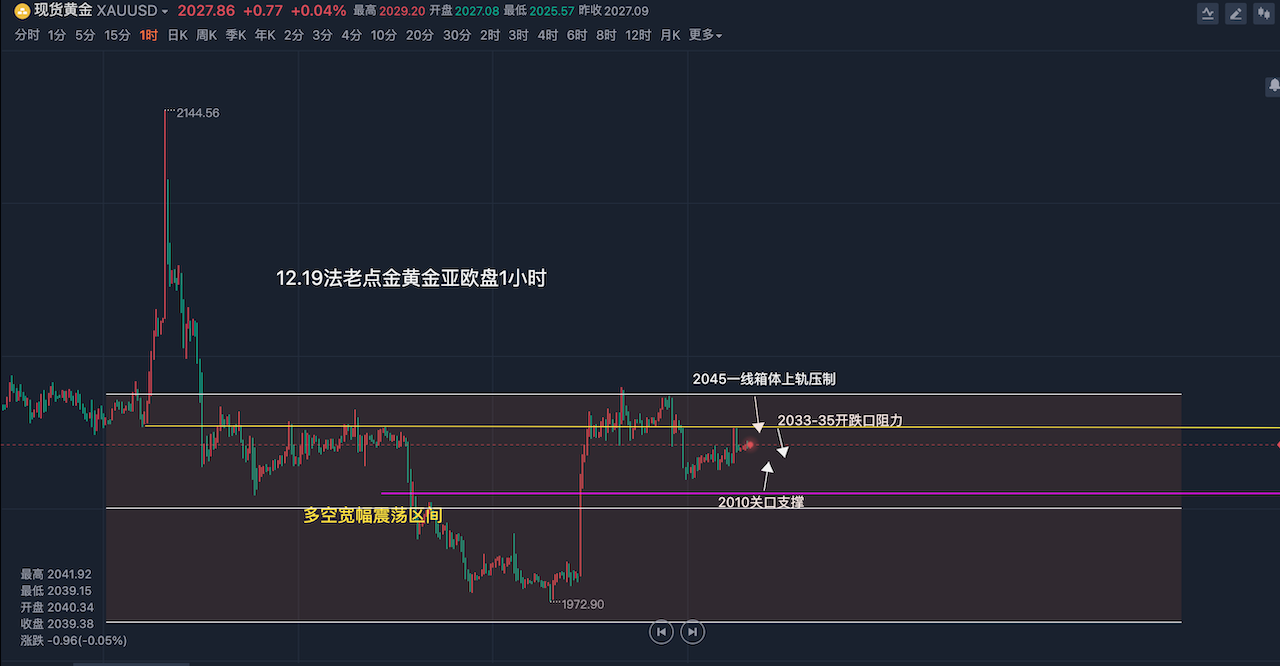This screenshot has height=666, width=1280.
Task: Open the price alert bell
Action: [x=1273, y=87]
